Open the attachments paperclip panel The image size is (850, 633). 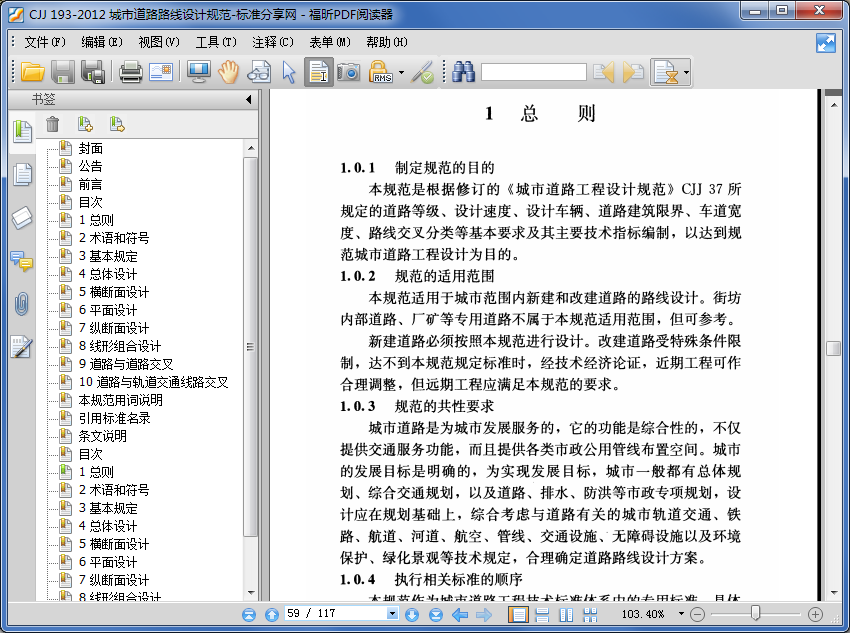(21, 304)
